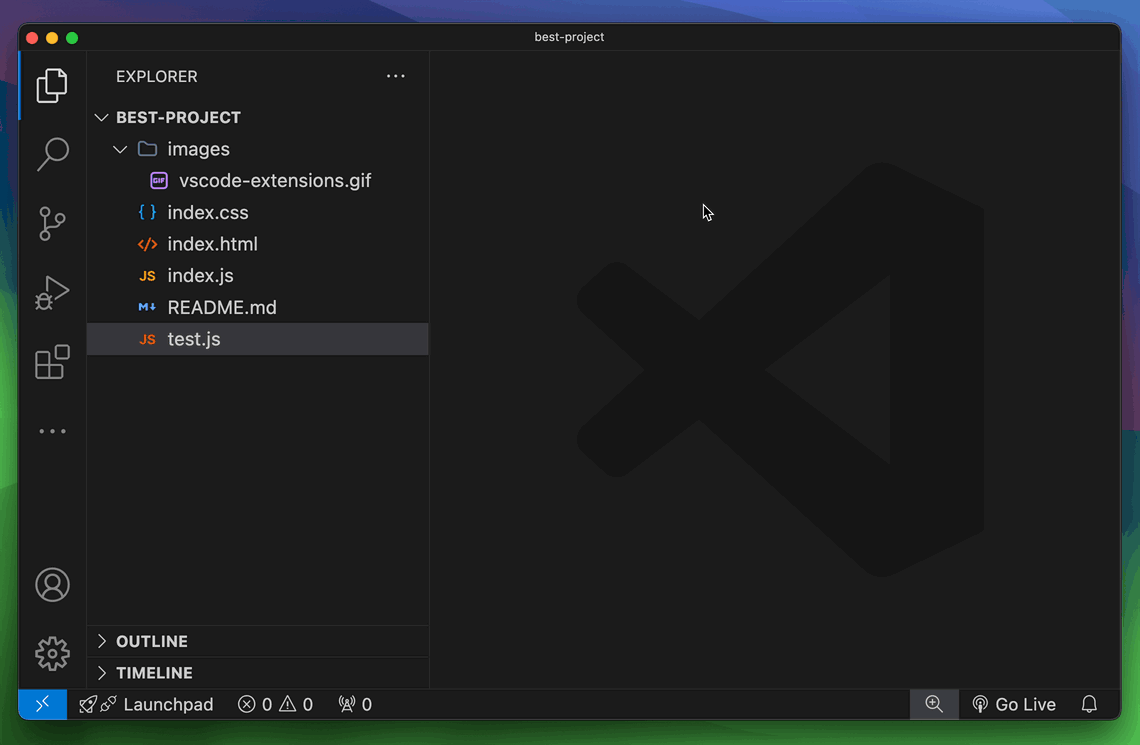Image resolution: width=1140 pixels, height=745 pixels.
Task: Maximize the window with the green button
Action: pyautogui.click(x=72, y=38)
